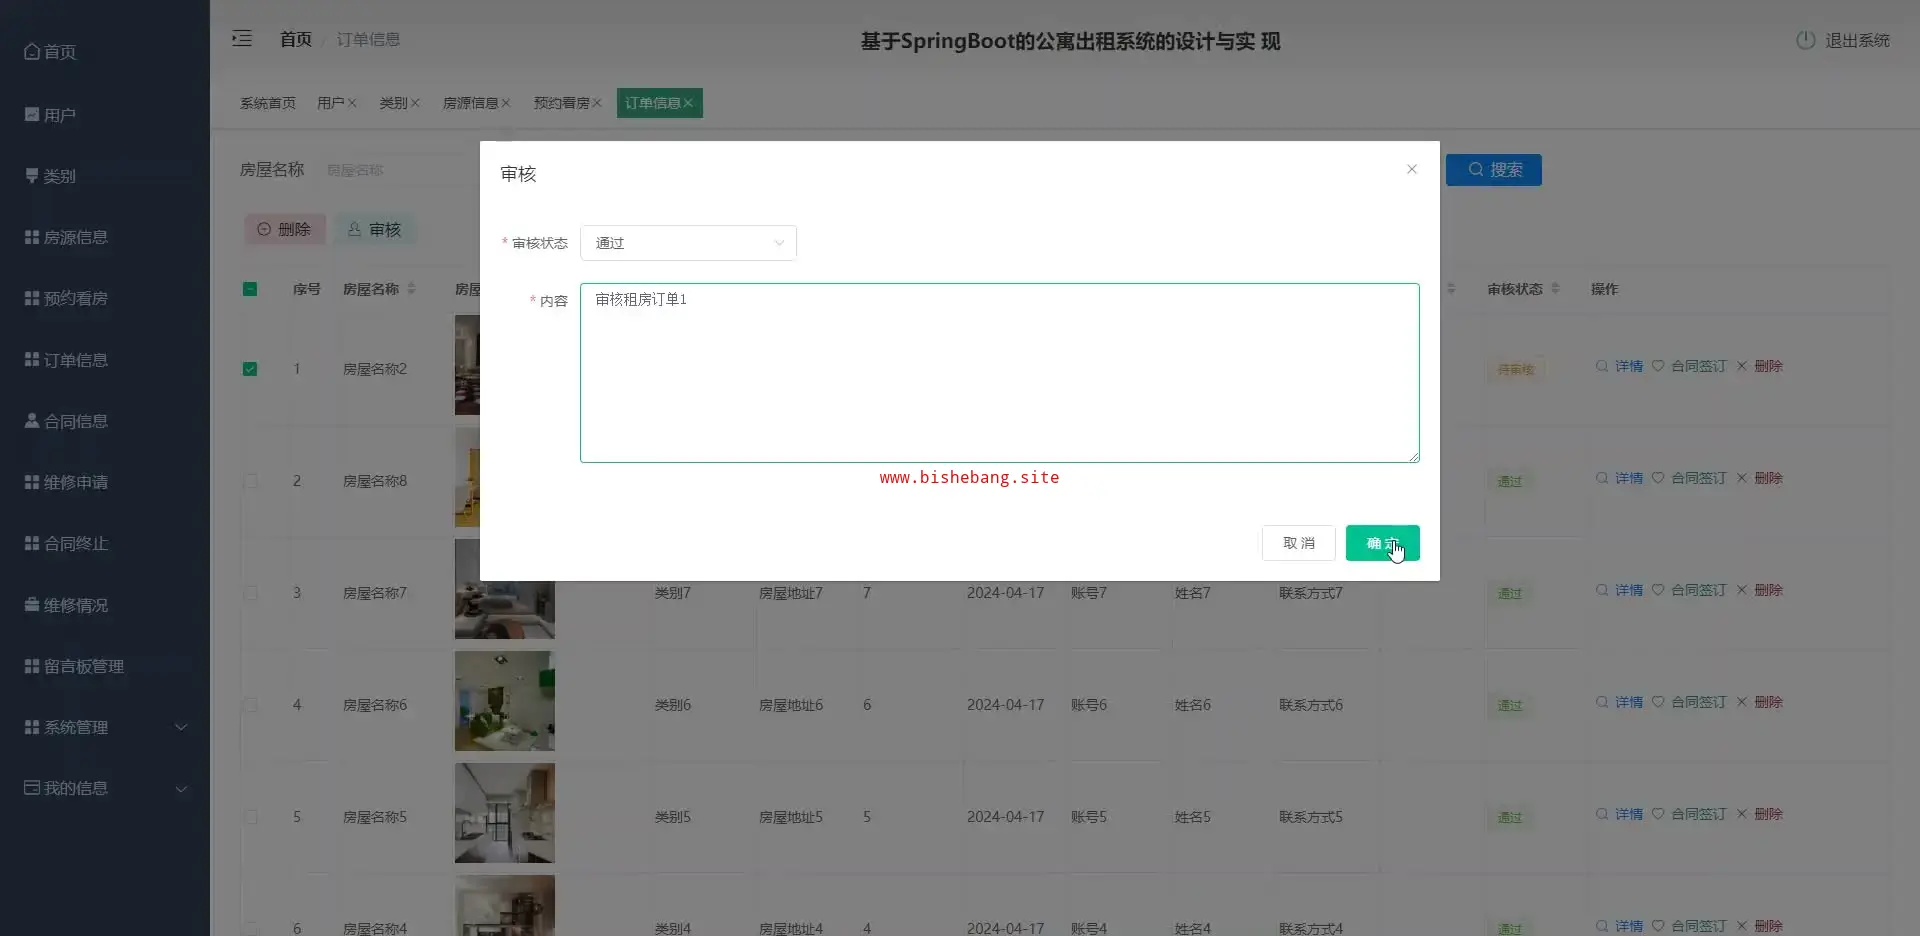
Task: Open 合同信息 in the sidebar
Action: click(75, 421)
